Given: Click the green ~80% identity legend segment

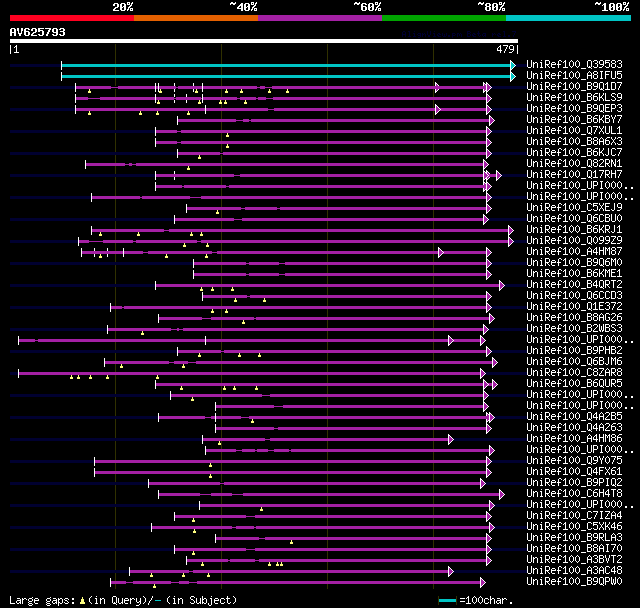Looking at the screenshot, I should pos(444,18).
